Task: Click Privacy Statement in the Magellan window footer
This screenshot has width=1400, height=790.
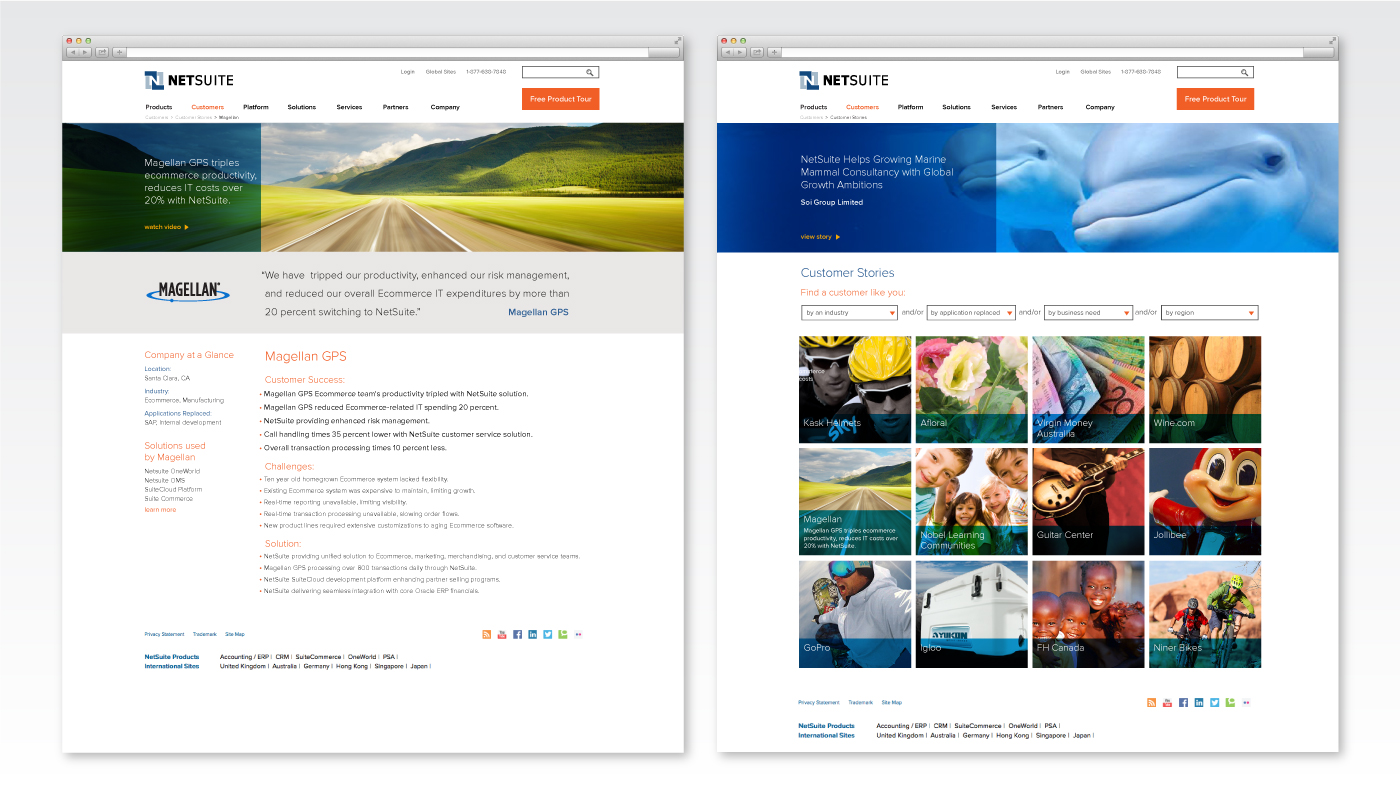Action: [164, 634]
